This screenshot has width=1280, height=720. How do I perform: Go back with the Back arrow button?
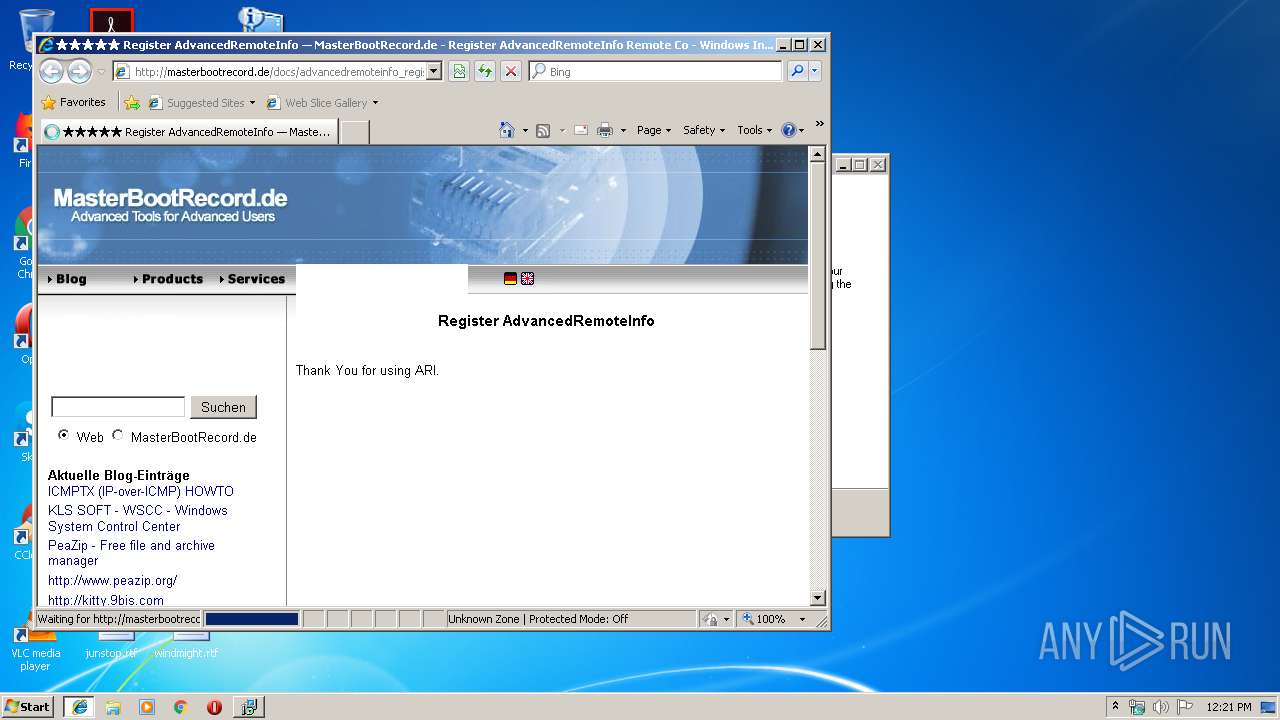point(51,71)
